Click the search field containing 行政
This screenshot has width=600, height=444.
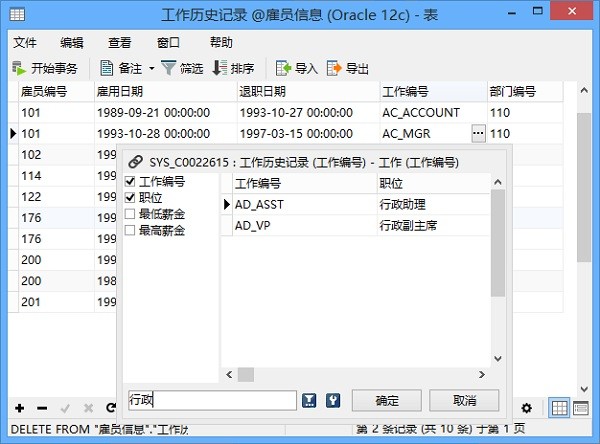(212, 400)
